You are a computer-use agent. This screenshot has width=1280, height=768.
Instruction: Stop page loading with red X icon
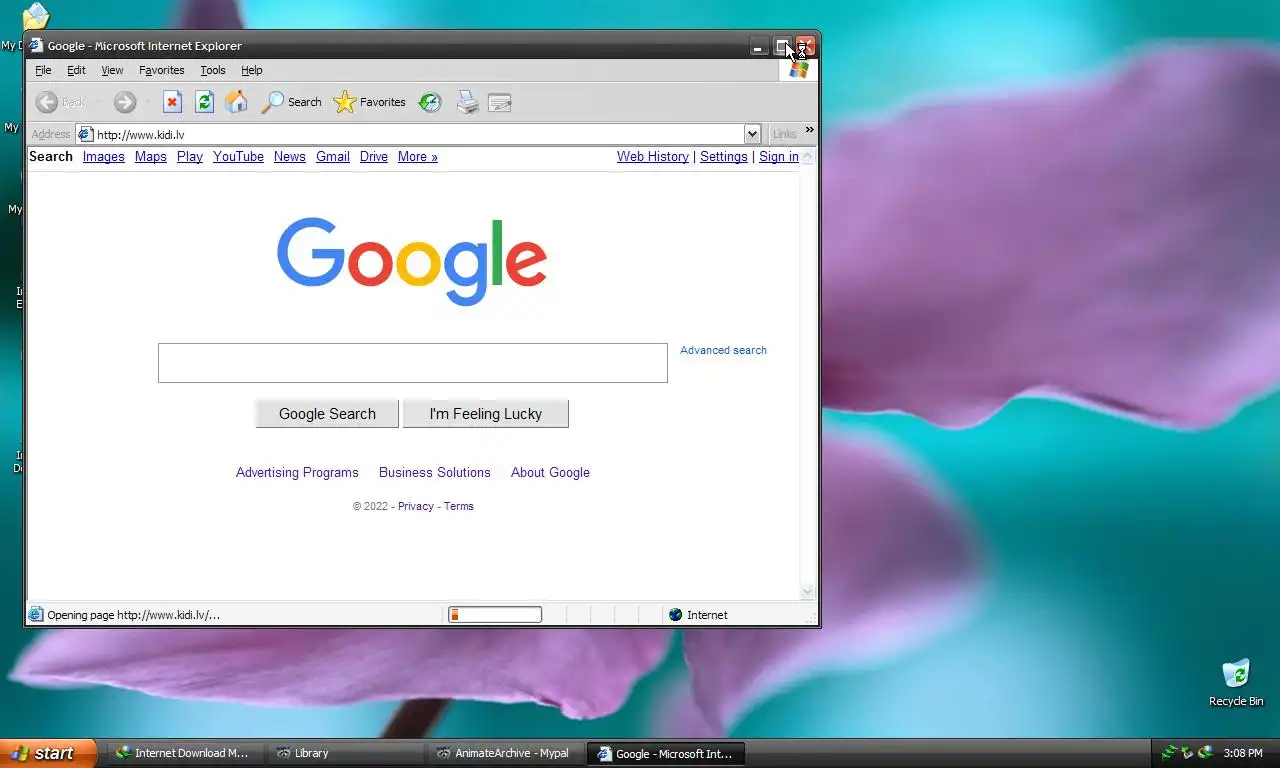tap(172, 102)
